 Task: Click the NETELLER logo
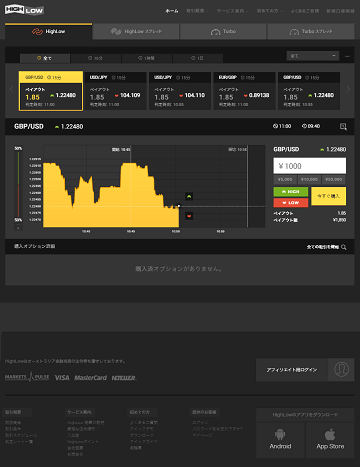click(124, 378)
